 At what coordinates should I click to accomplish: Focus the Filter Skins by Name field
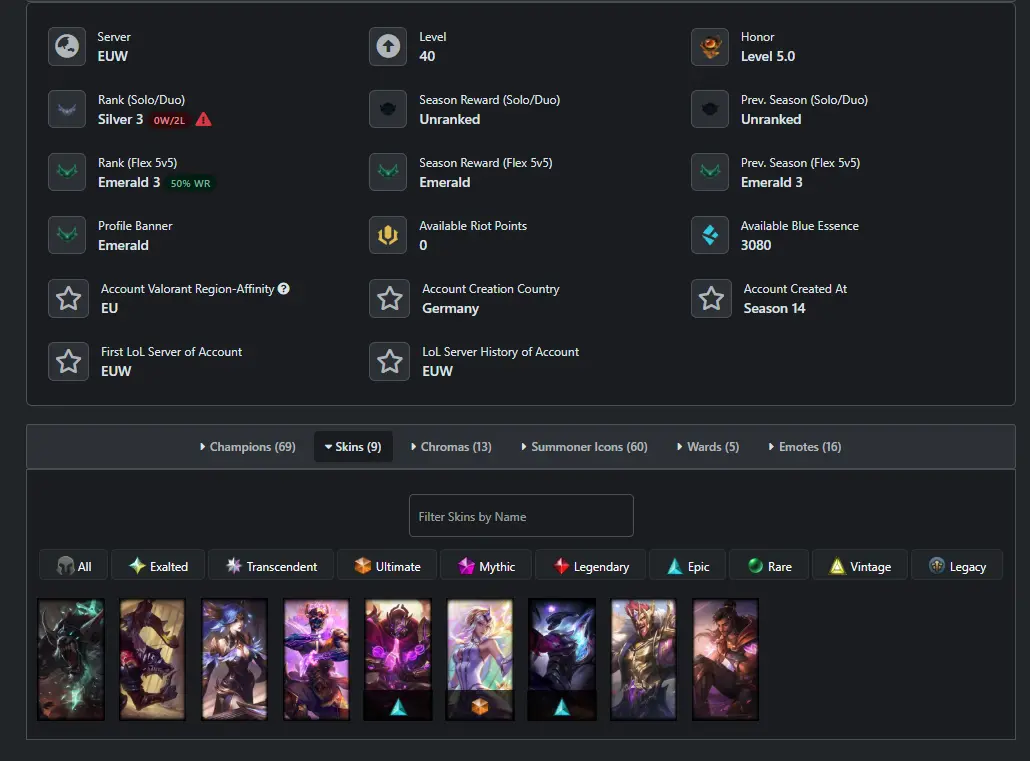522,516
